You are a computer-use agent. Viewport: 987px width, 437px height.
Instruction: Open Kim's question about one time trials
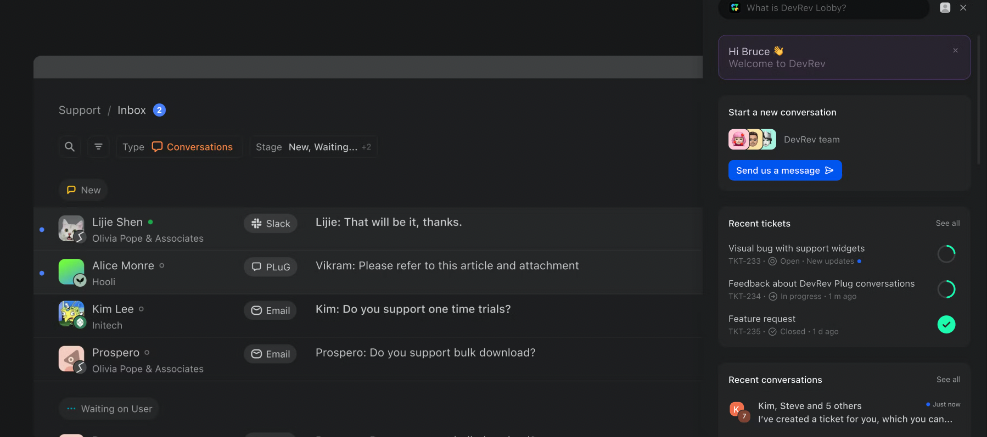coord(413,309)
